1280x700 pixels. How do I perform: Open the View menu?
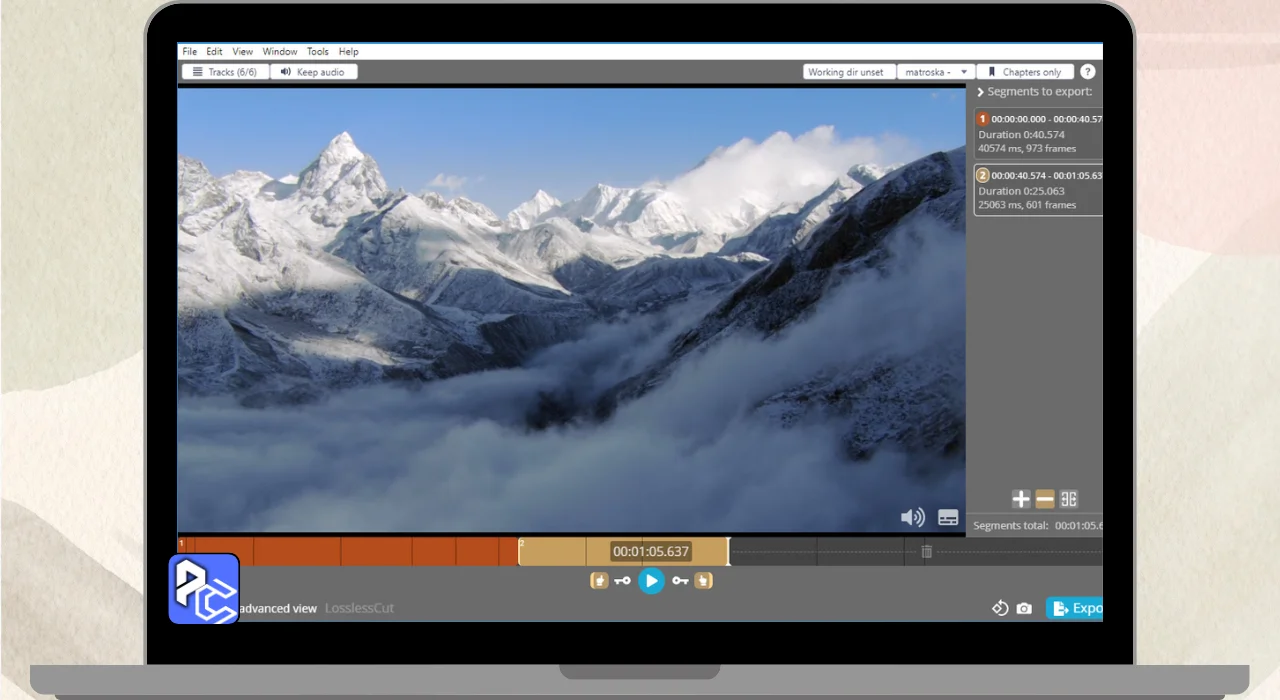click(x=242, y=51)
